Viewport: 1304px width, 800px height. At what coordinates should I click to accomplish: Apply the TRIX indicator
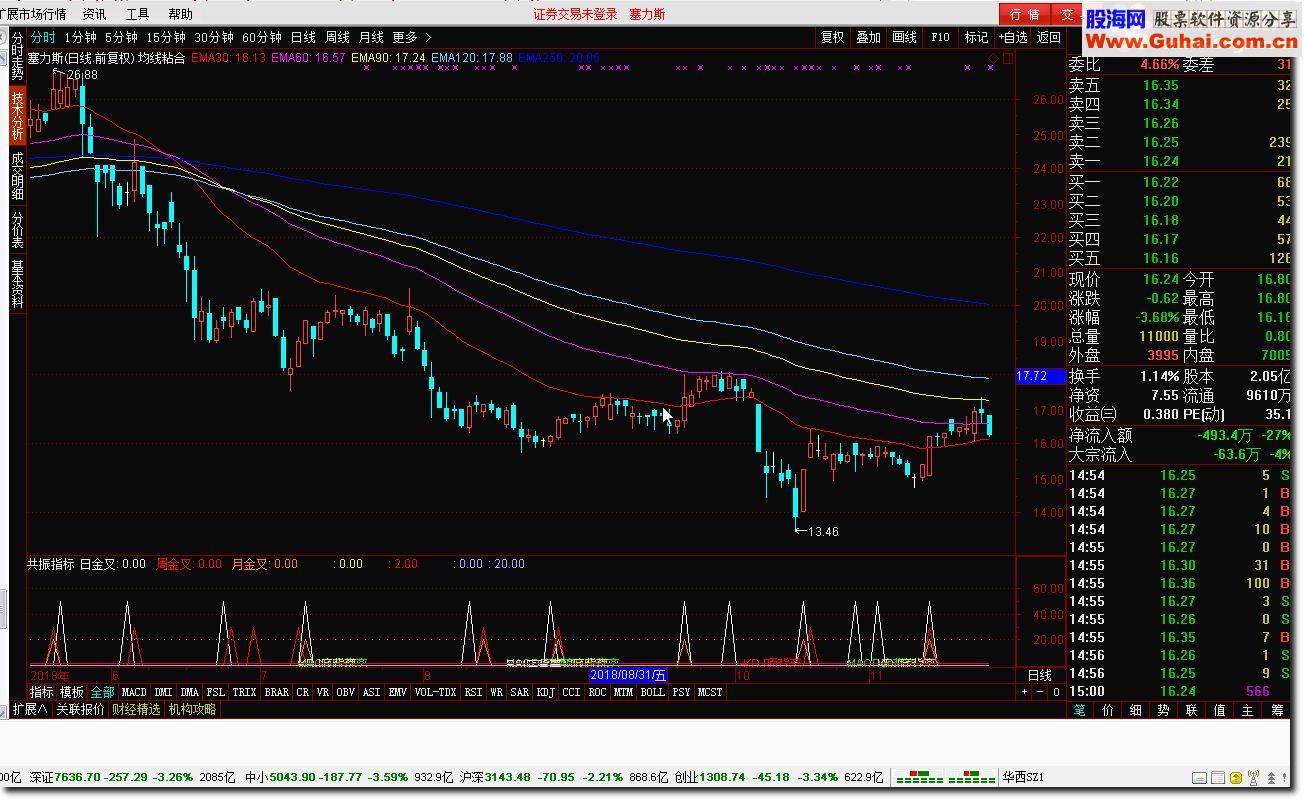tap(245, 692)
